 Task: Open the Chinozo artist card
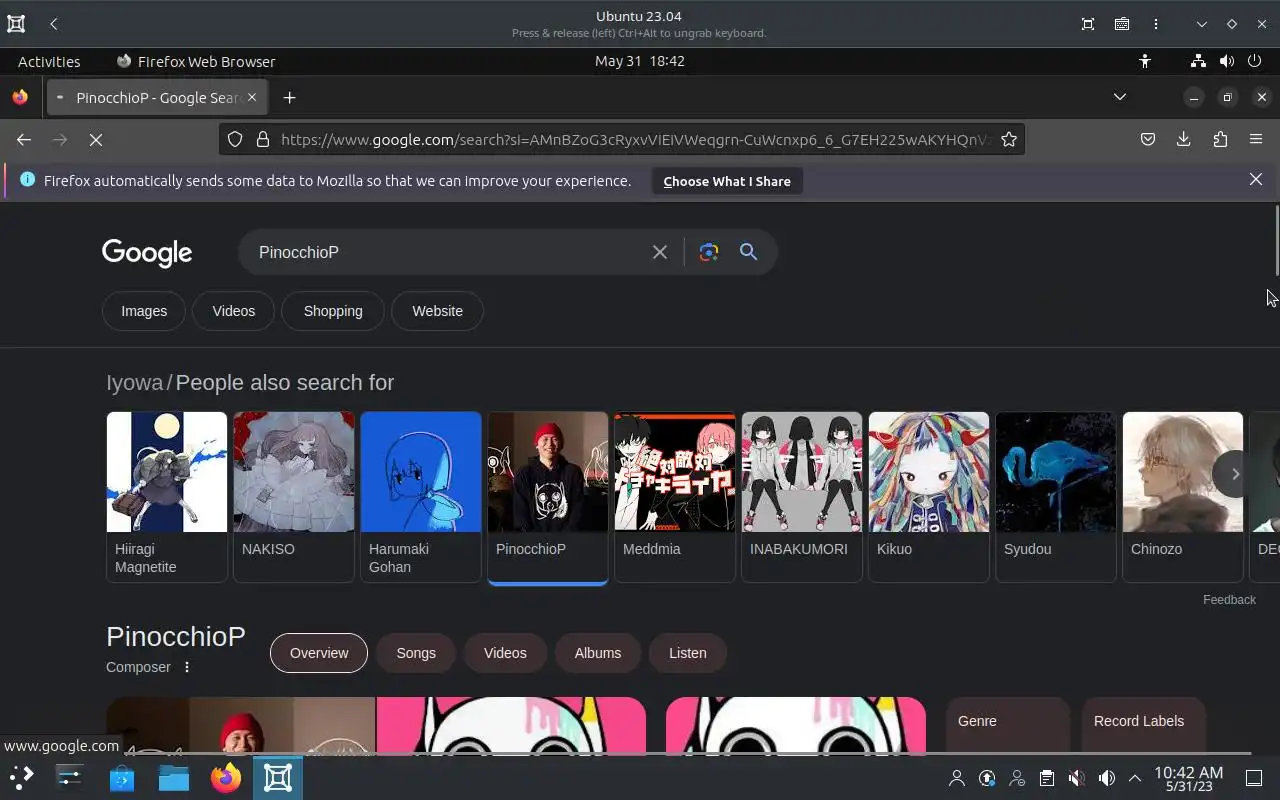tap(1183, 497)
